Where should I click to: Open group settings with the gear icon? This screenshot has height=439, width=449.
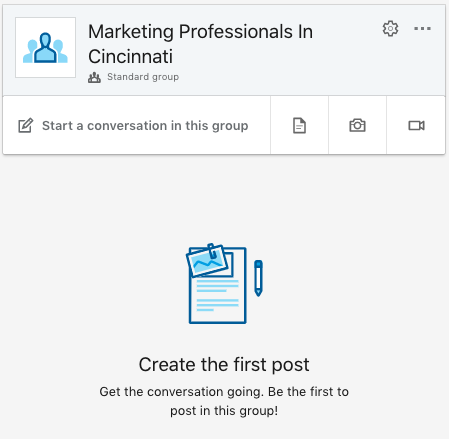pos(390,29)
